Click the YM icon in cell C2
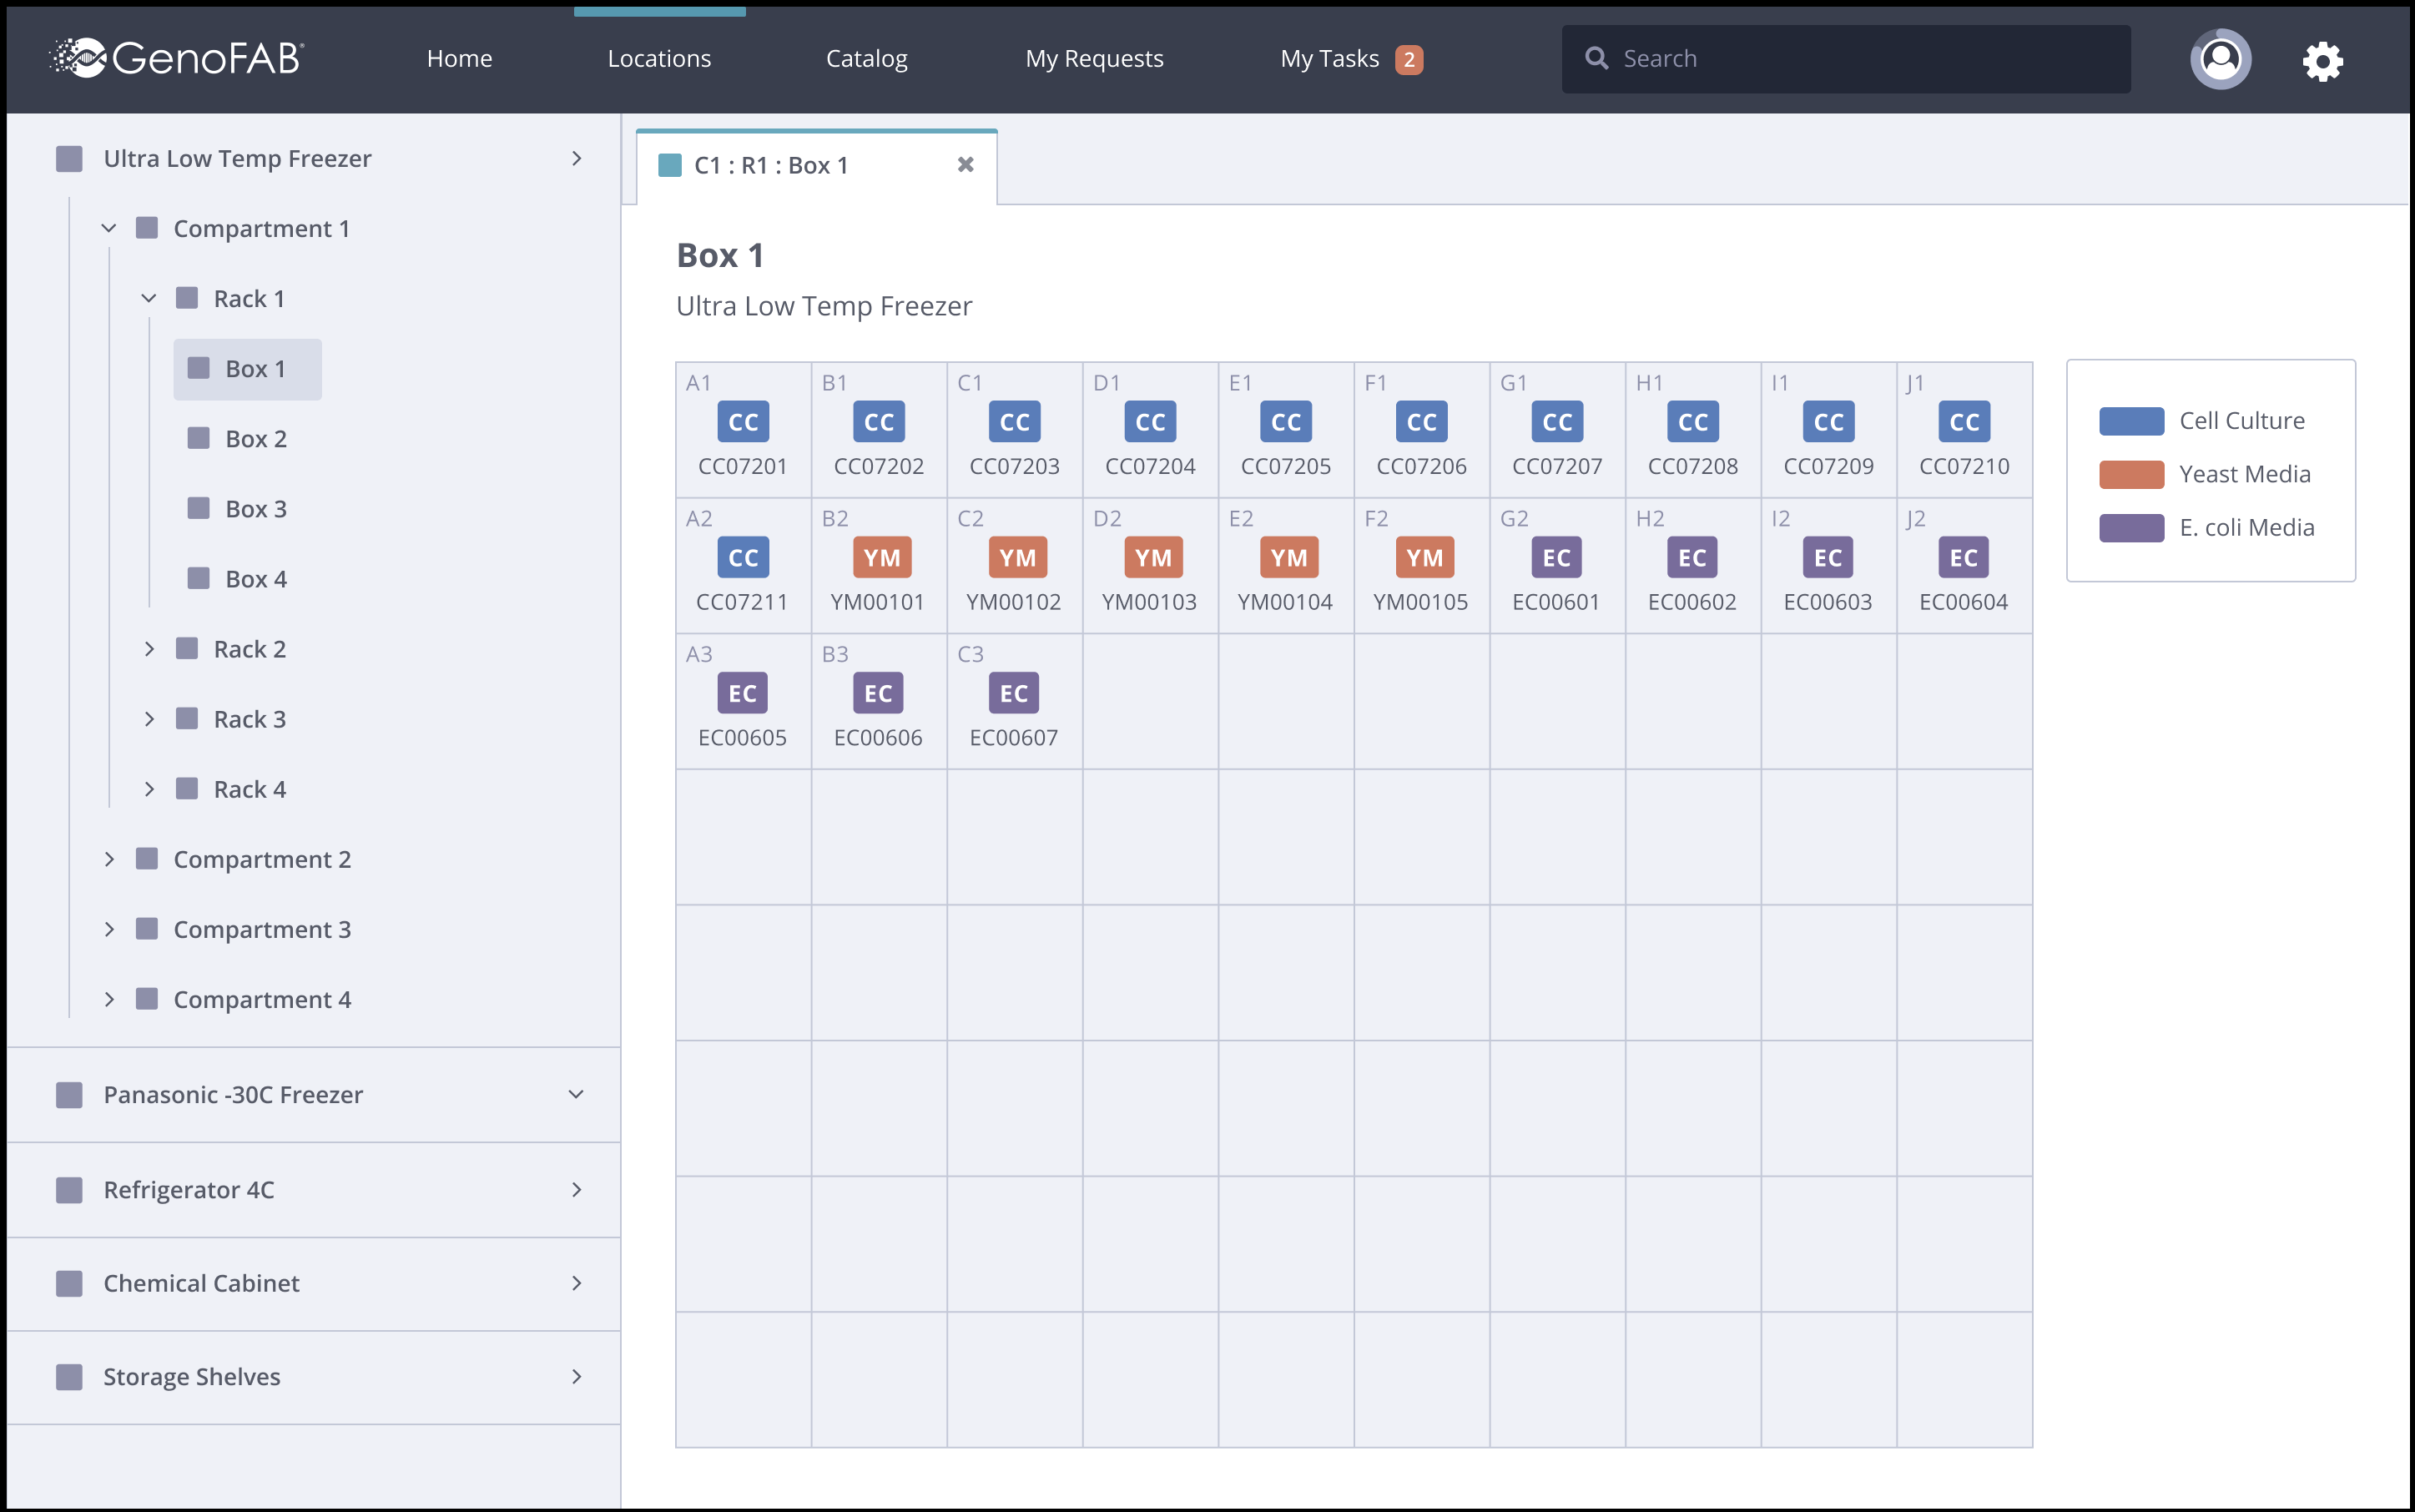Image resolution: width=2415 pixels, height=1512 pixels. click(1018, 558)
